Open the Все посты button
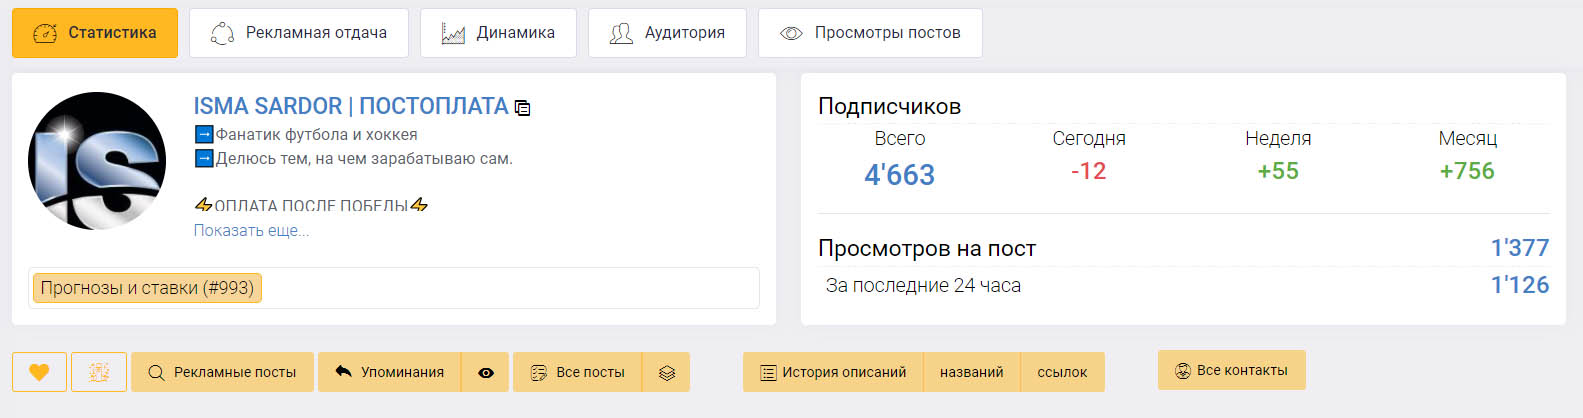Image resolution: width=1583 pixels, height=418 pixels. coord(577,372)
